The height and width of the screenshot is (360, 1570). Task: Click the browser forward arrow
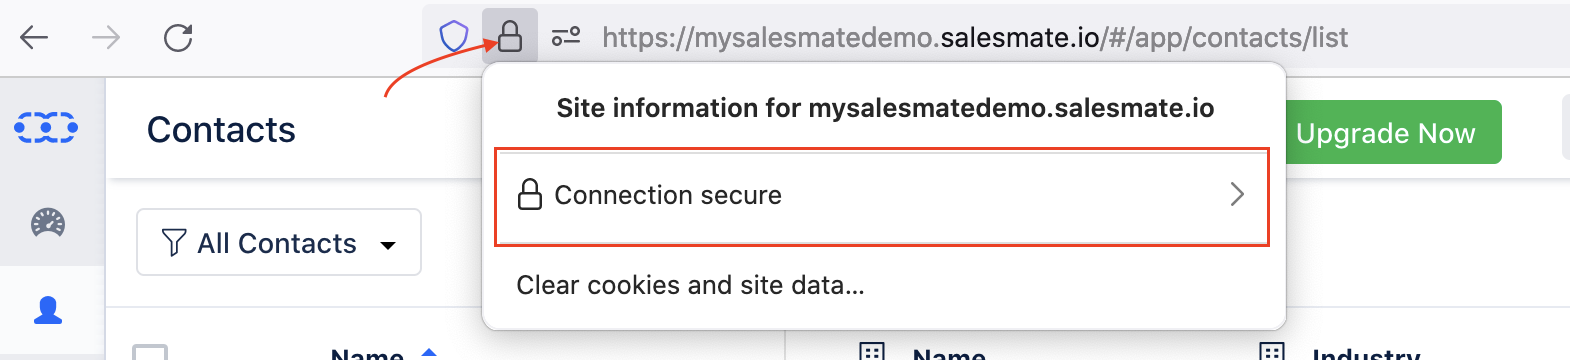click(x=105, y=38)
